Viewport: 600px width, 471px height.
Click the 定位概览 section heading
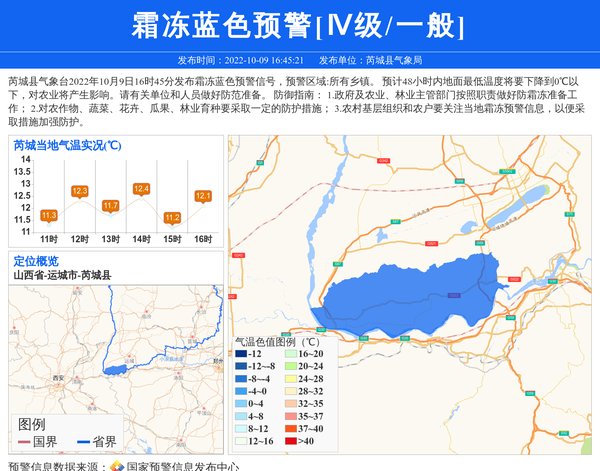pyautogui.click(x=36, y=261)
